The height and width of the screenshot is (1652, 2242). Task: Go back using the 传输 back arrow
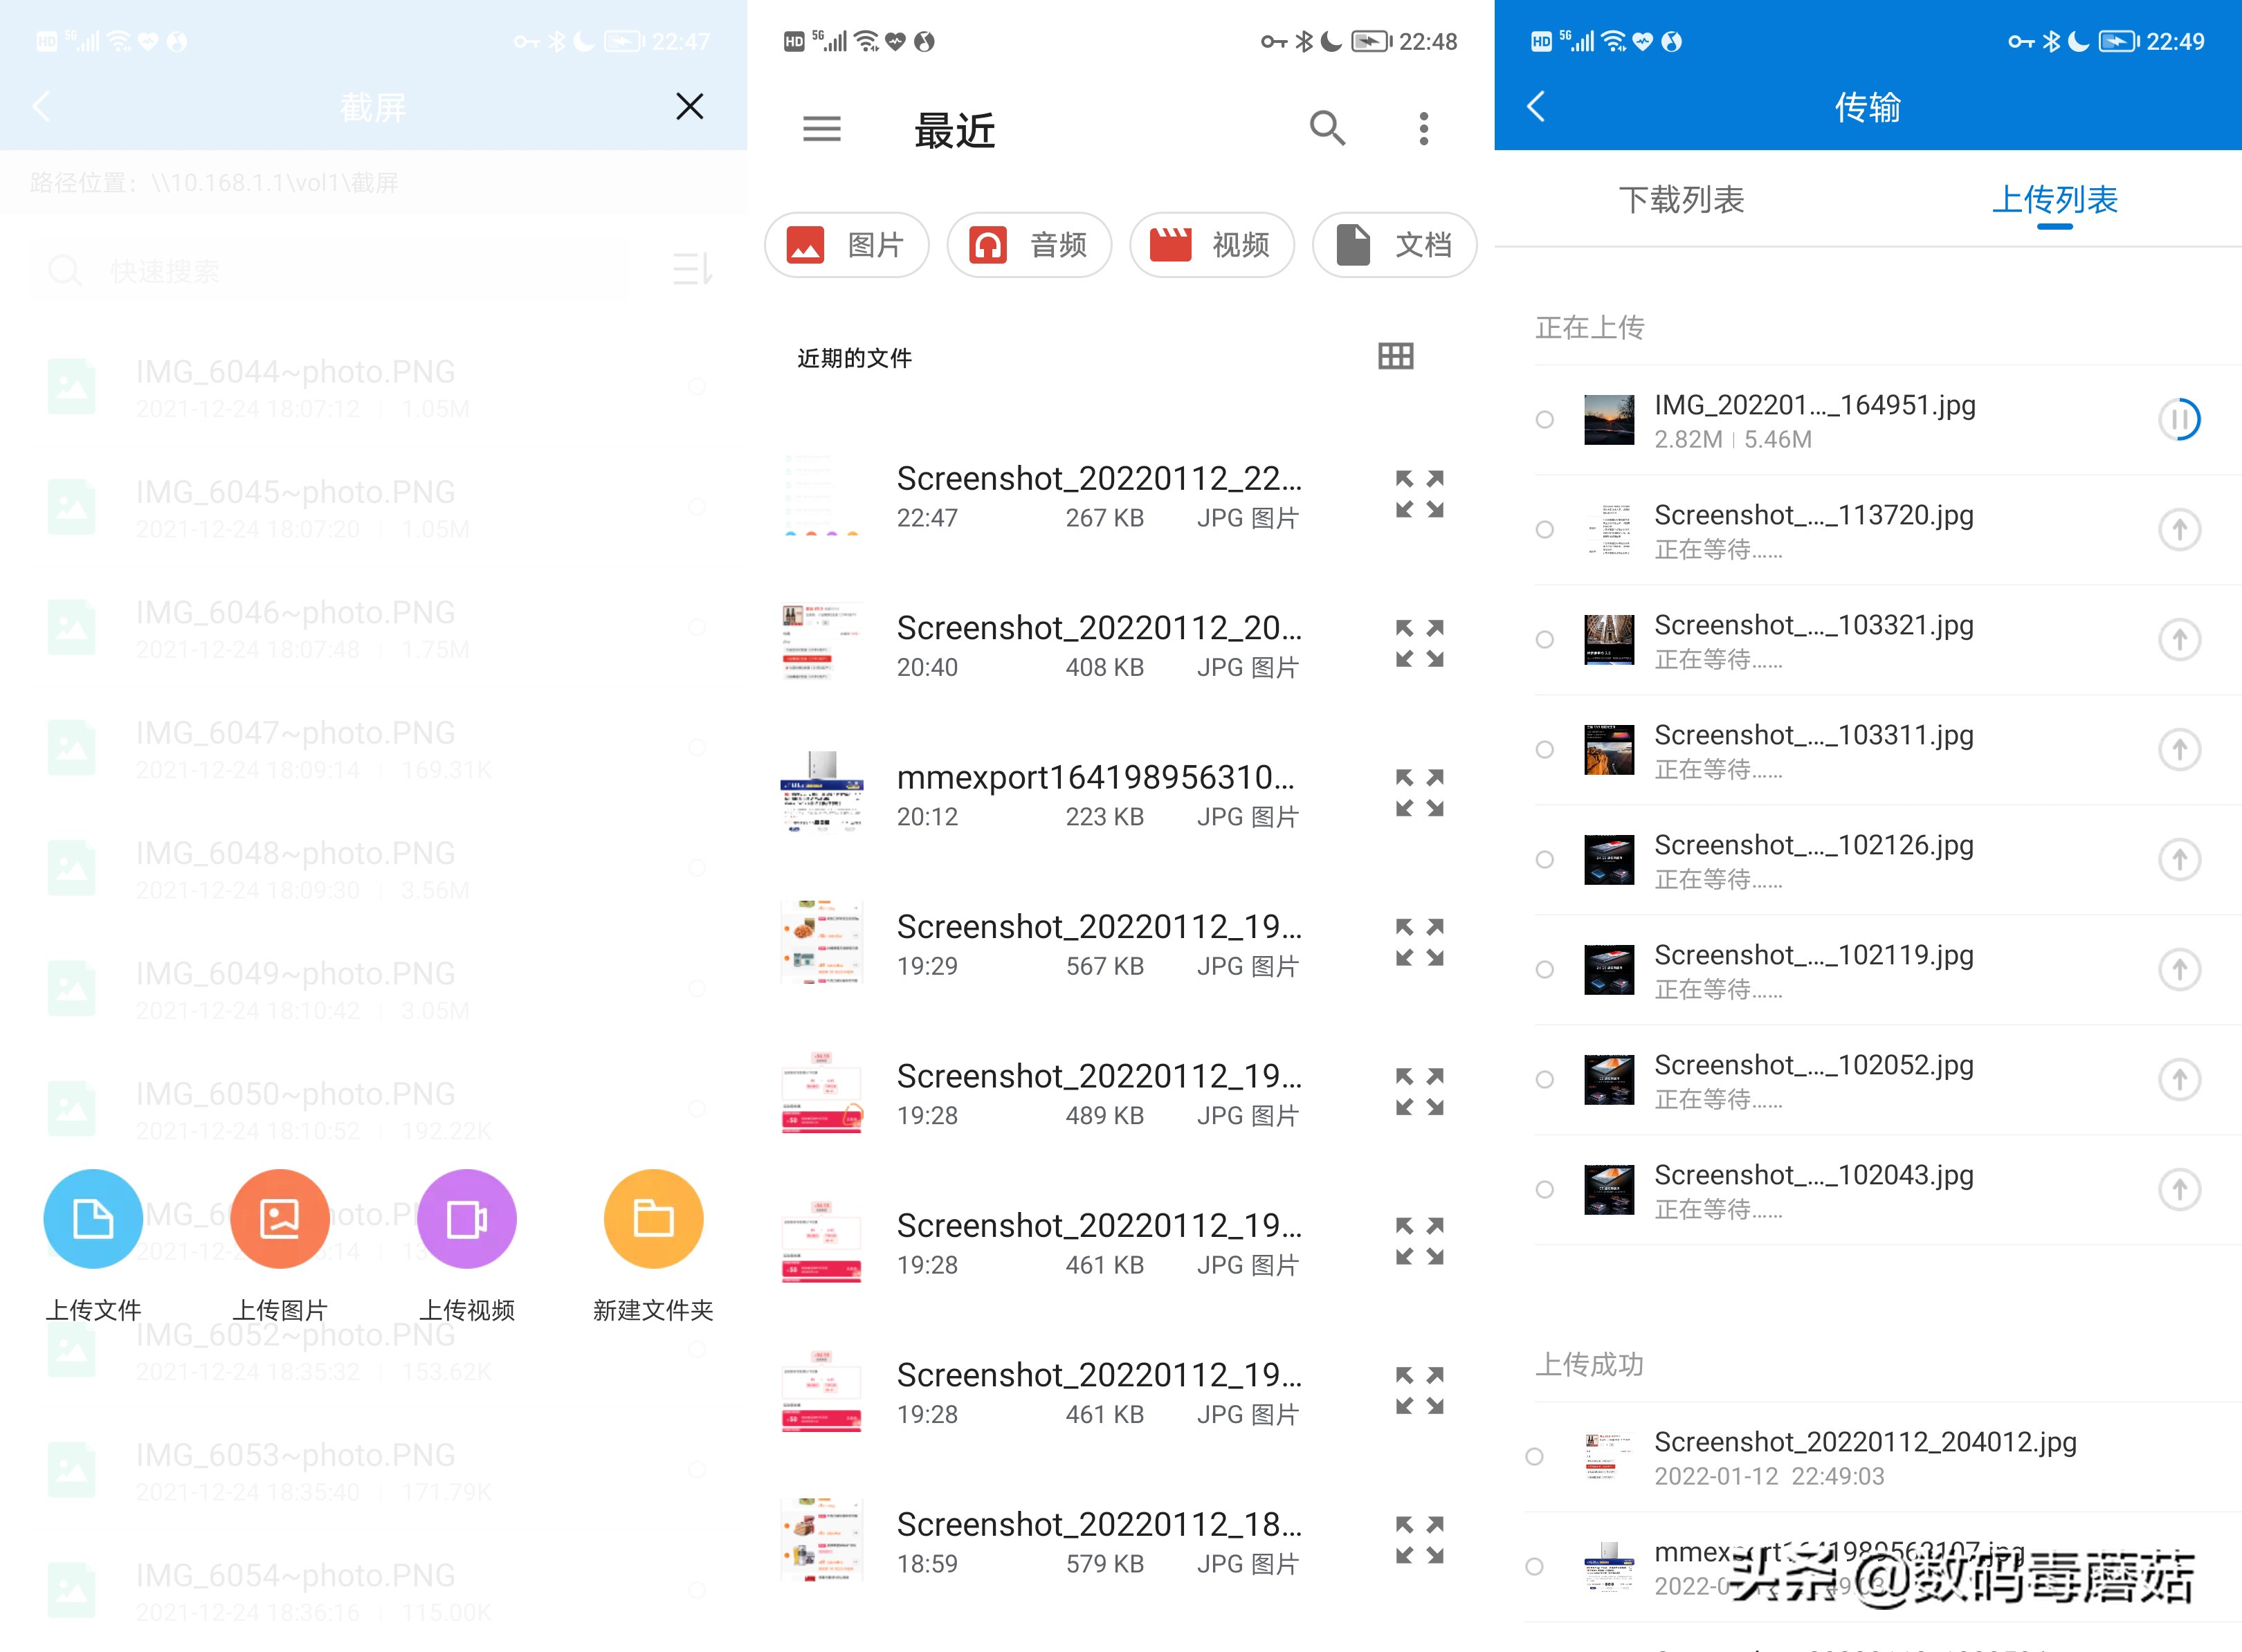(x=1537, y=107)
